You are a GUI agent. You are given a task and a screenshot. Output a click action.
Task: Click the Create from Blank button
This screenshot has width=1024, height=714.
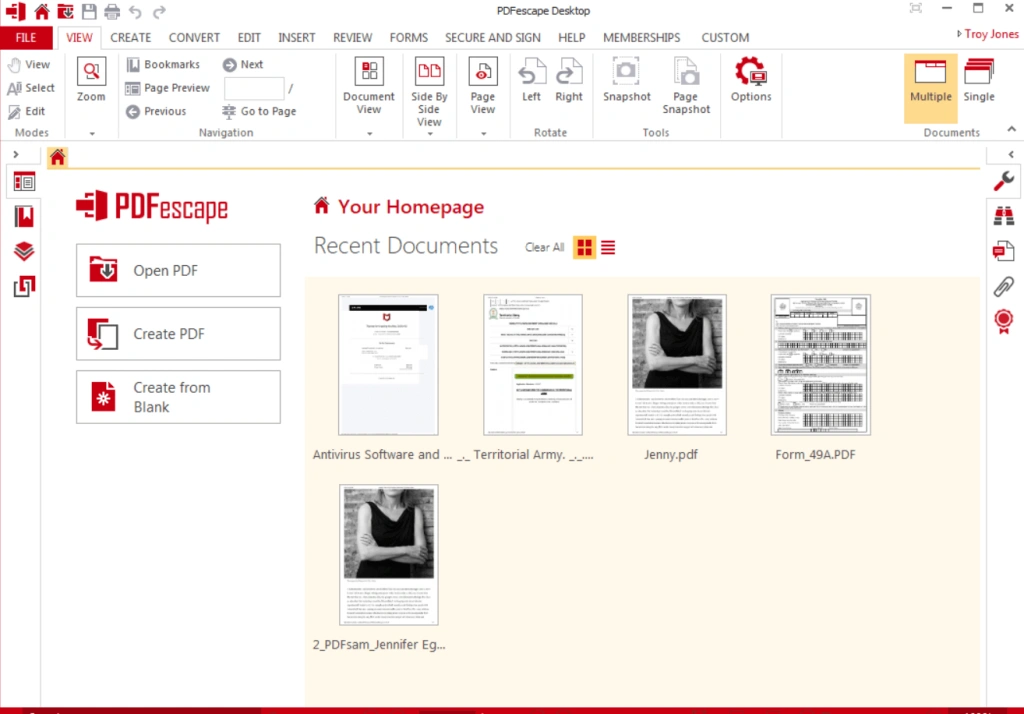(x=178, y=397)
